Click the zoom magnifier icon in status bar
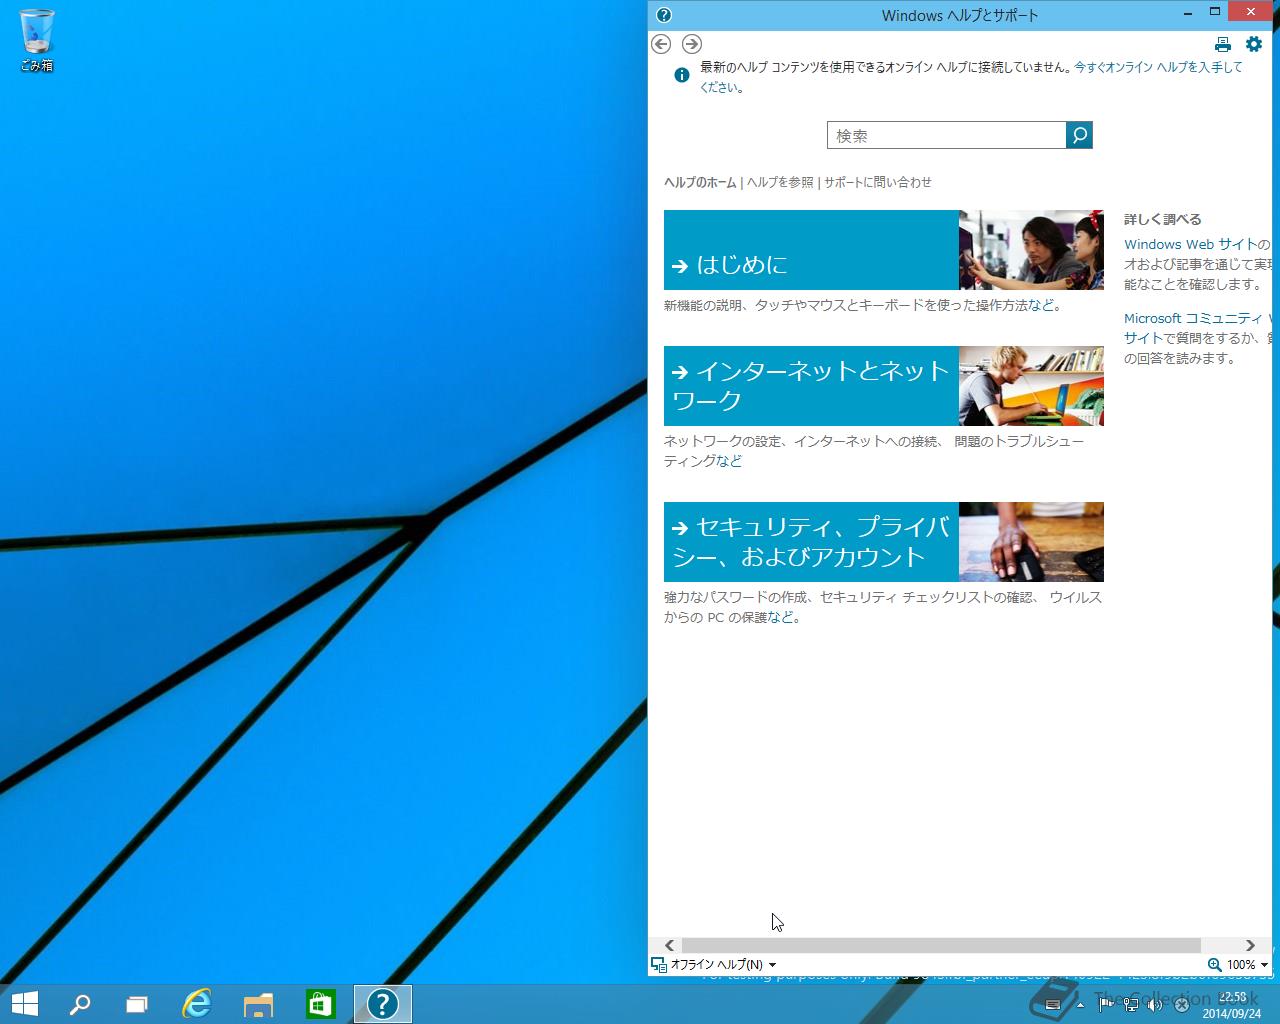Image resolution: width=1280 pixels, height=1024 pixels. (1214, 965)
